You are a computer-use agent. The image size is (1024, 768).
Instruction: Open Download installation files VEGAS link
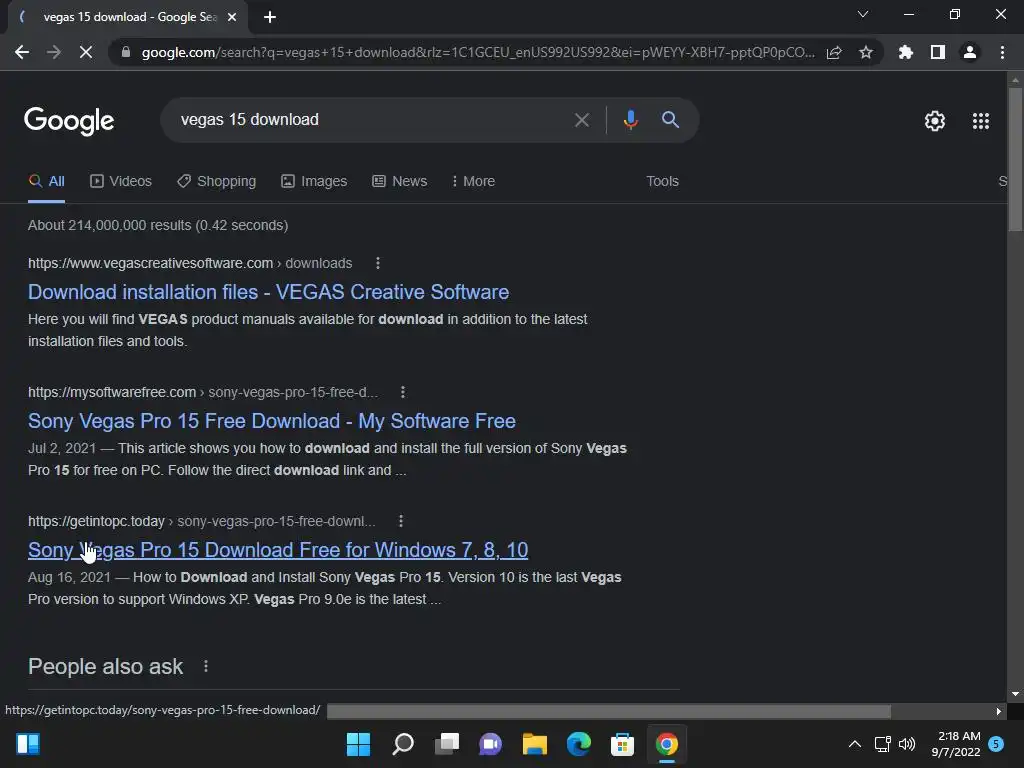268,292
